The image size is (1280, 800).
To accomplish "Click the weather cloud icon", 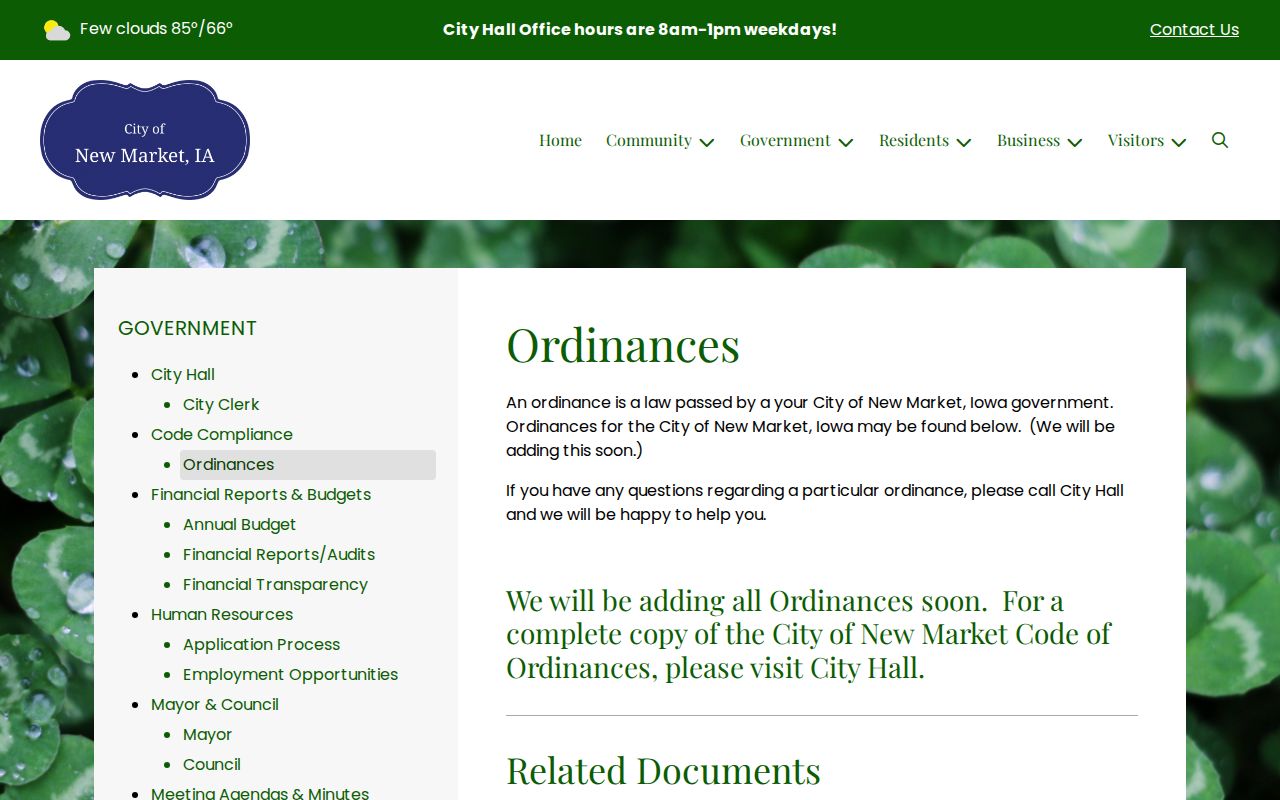I will coord(57,30).
